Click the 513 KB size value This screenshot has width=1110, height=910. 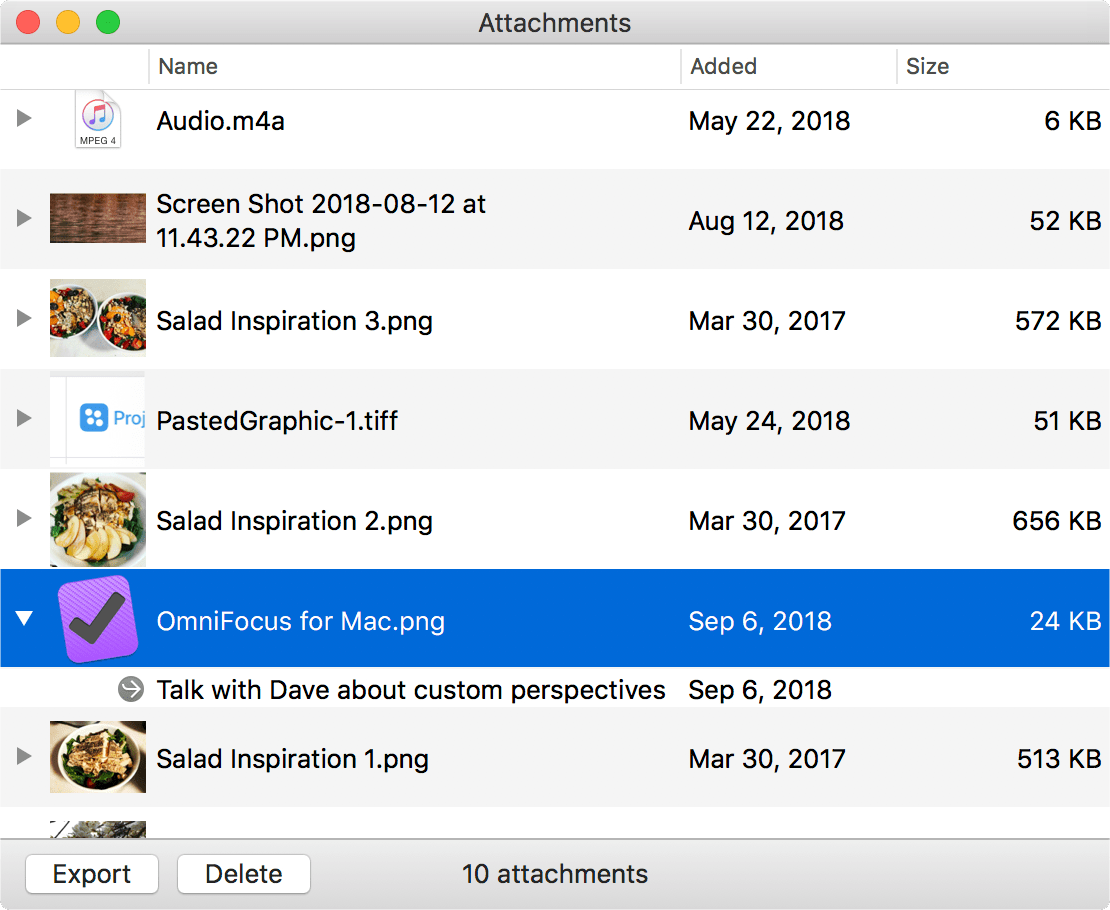[1059, 759]
